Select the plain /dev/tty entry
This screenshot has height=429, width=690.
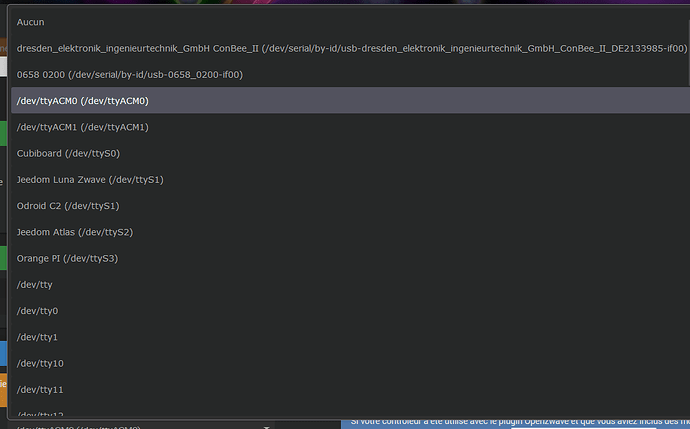pyautogui.click(x=350, y=285)
